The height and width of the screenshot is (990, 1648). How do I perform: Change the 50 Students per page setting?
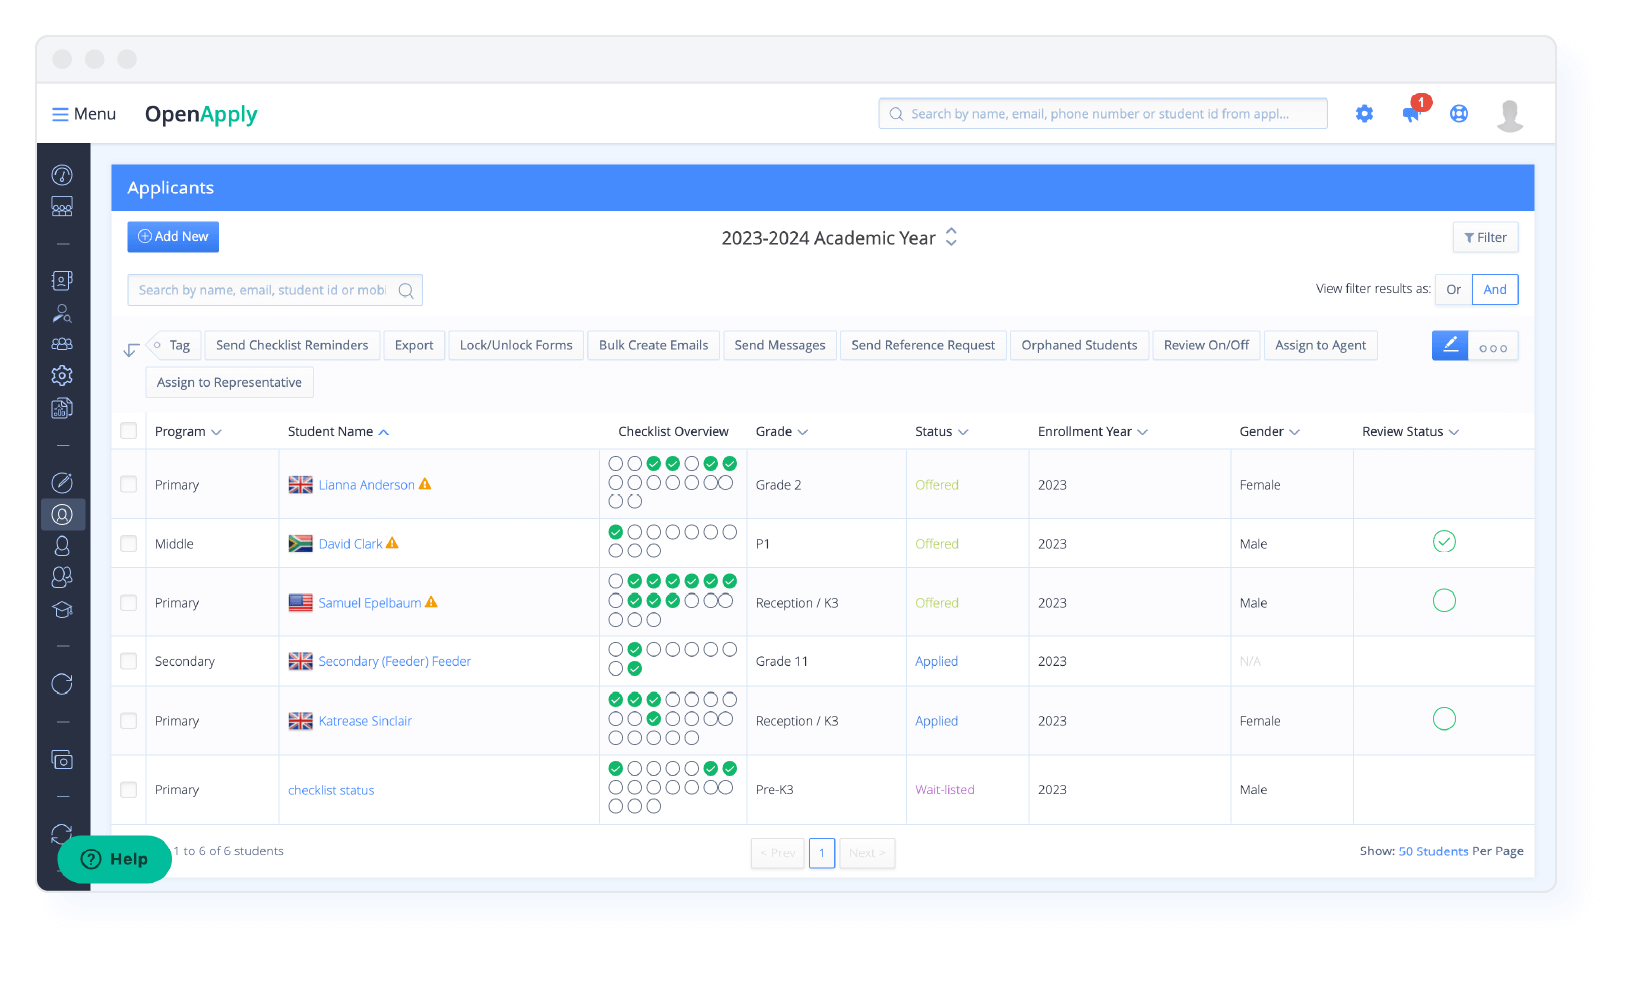tap(1433, 851)
